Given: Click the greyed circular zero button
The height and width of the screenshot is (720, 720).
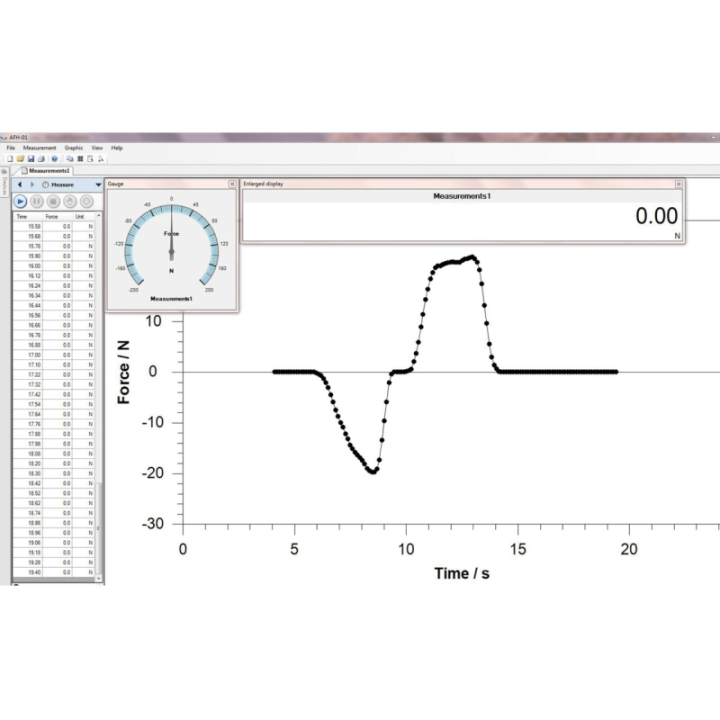Looking at the screenshot, I should (86, 202).
